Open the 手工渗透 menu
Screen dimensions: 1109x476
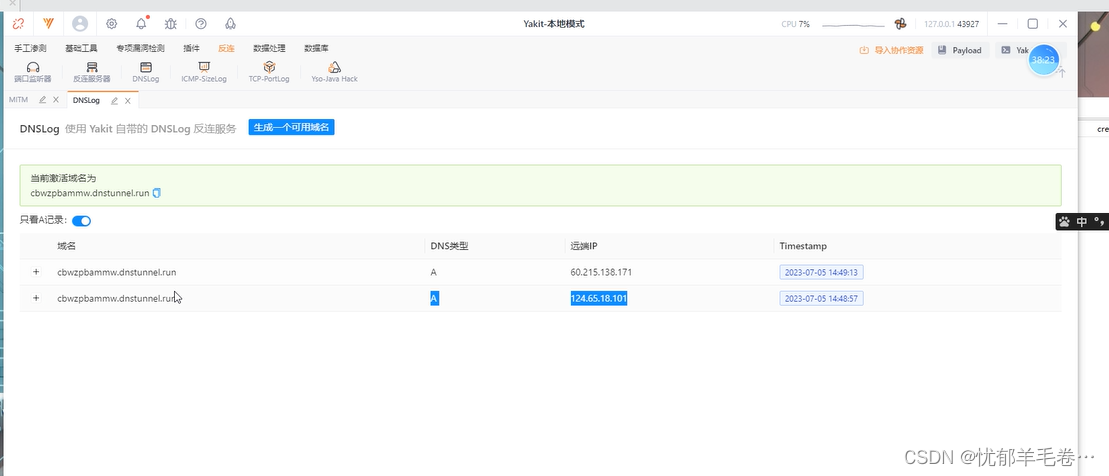[x=30, y=49]
